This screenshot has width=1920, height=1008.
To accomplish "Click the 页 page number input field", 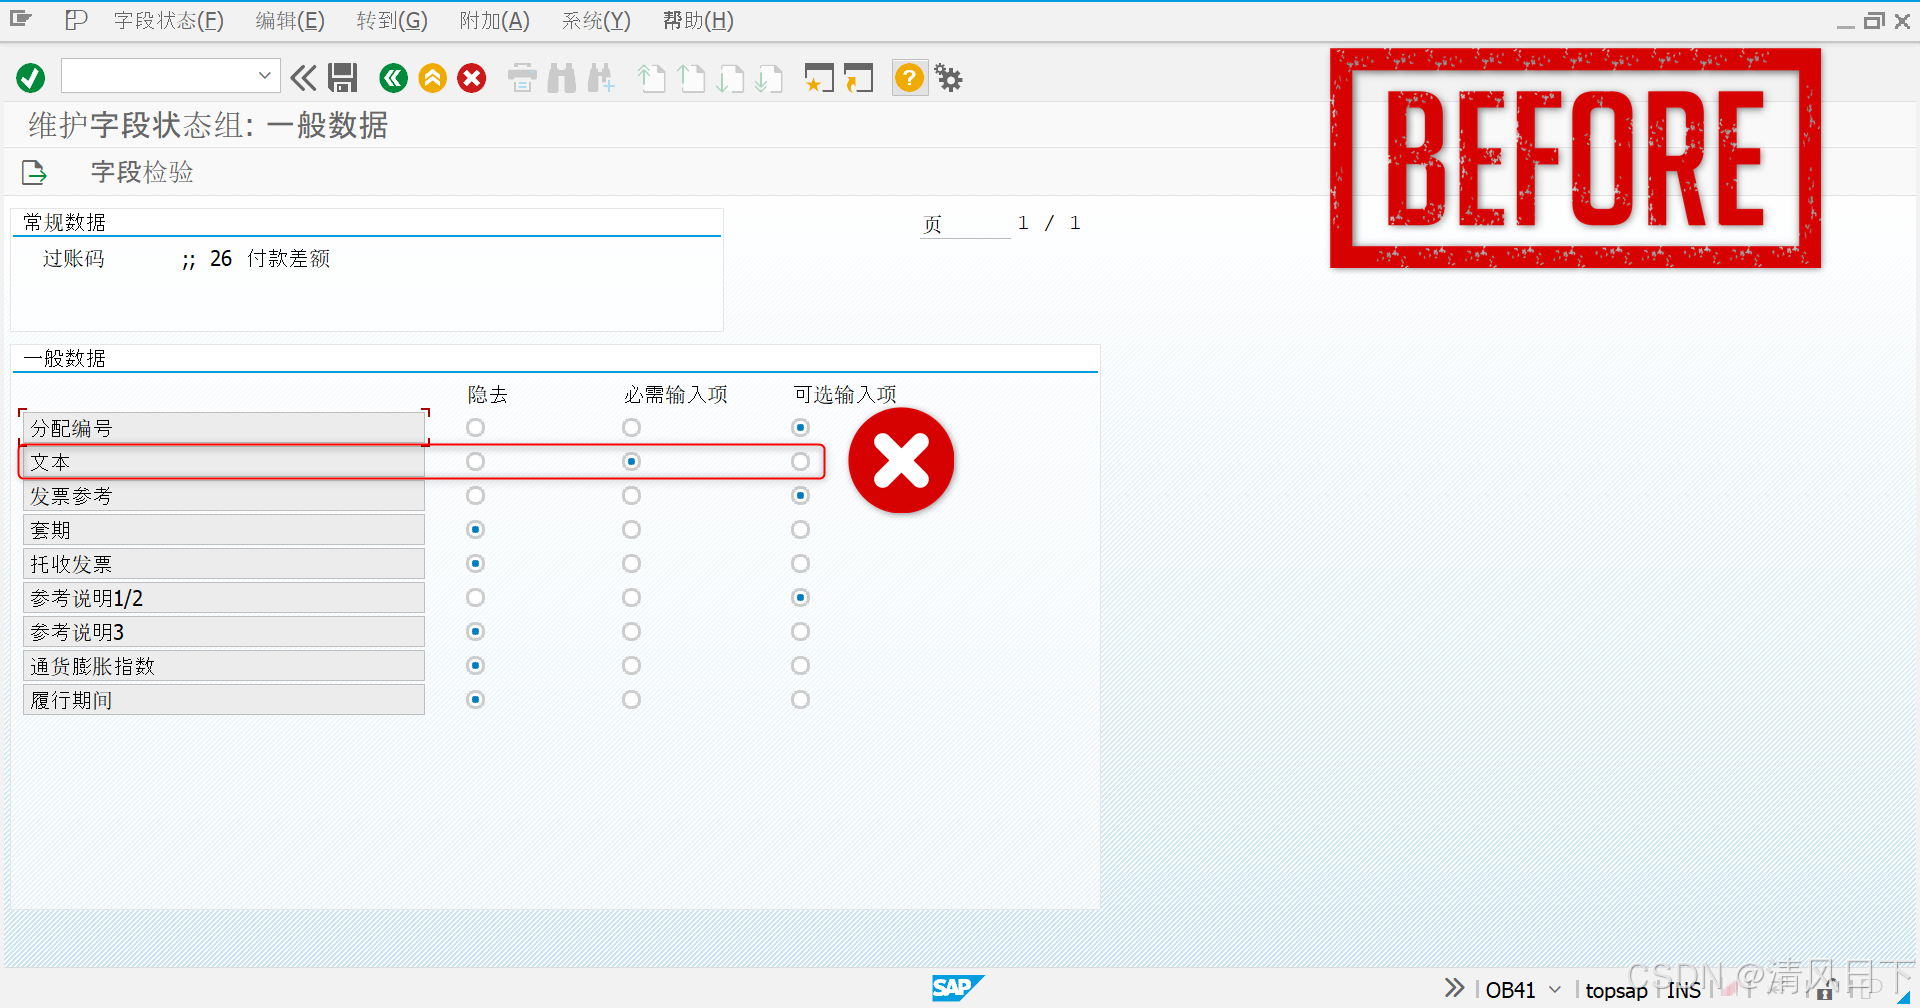I will (965, 222).
